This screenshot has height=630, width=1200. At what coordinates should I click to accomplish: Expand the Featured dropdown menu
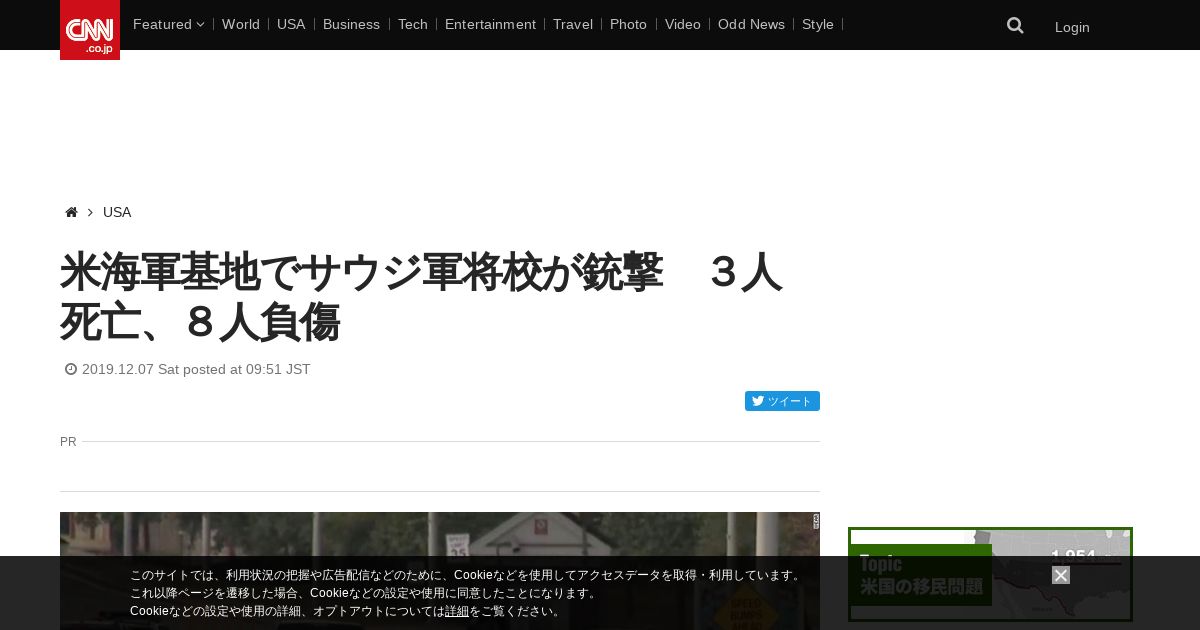click(168, 24)
